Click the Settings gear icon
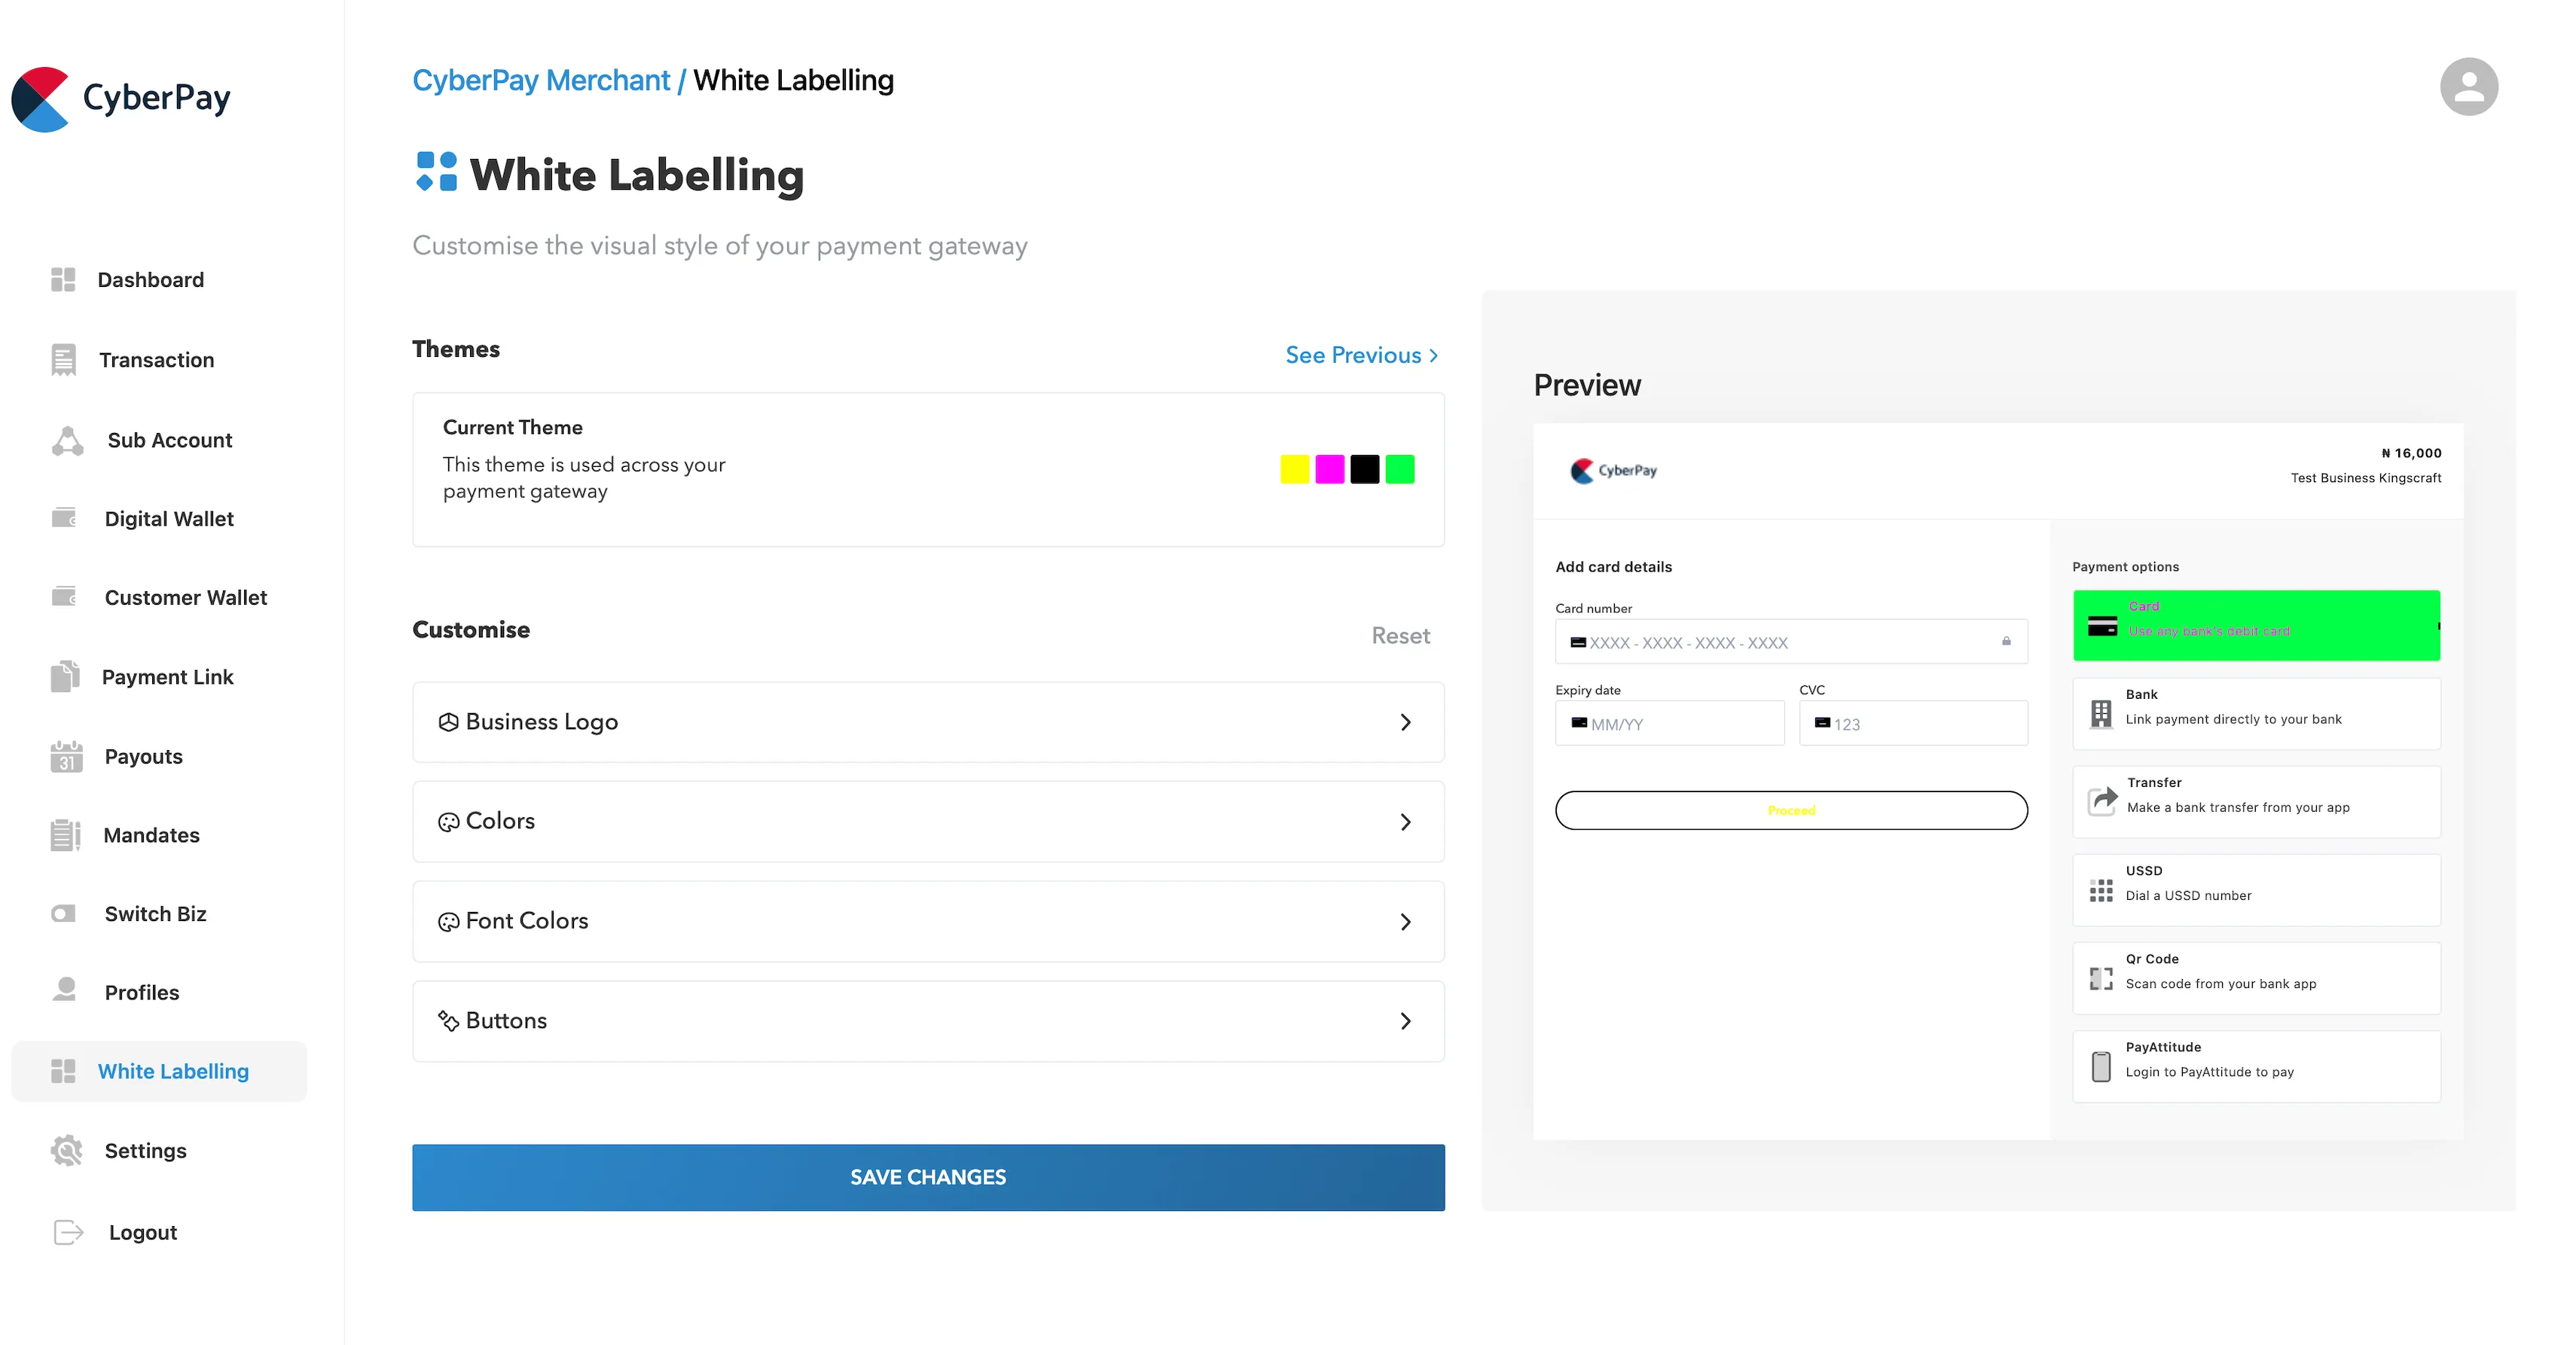2576x1345 pixels. 66,1151
